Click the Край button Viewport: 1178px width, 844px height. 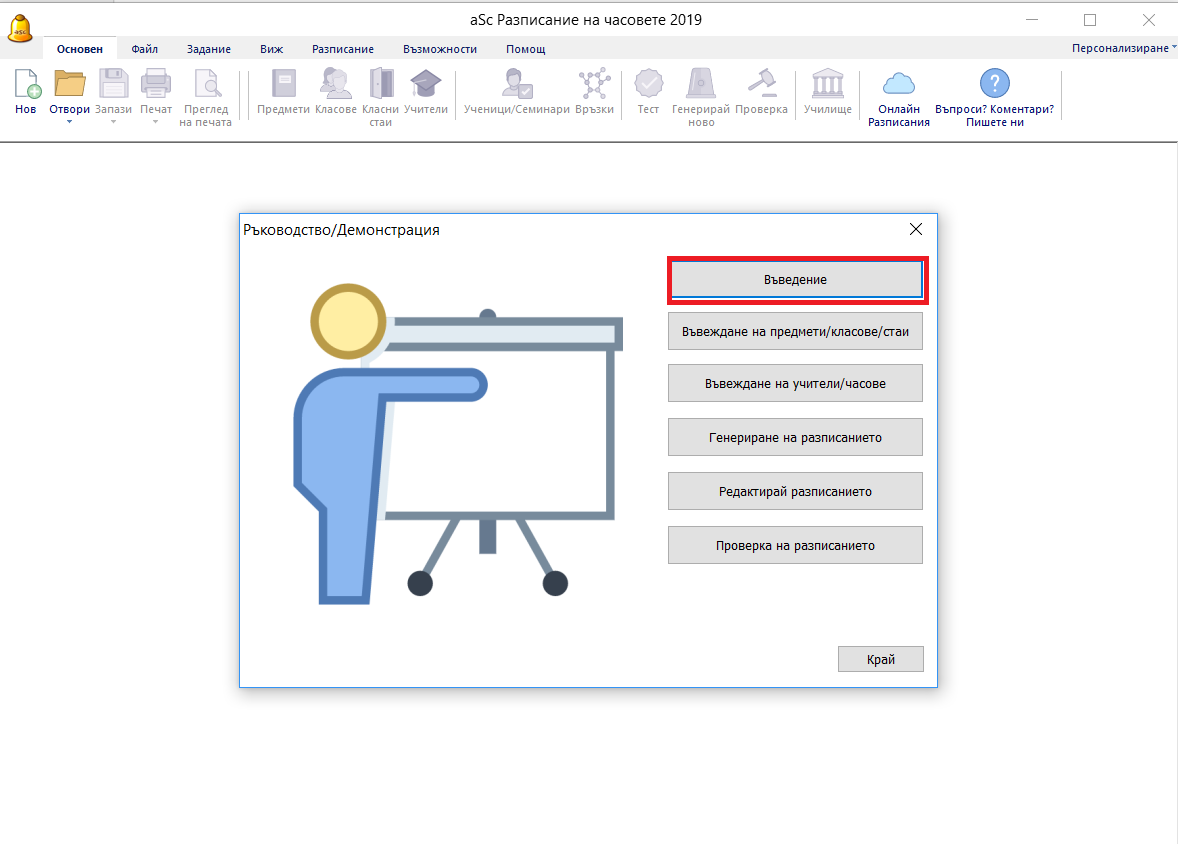[x=880, y=659]
